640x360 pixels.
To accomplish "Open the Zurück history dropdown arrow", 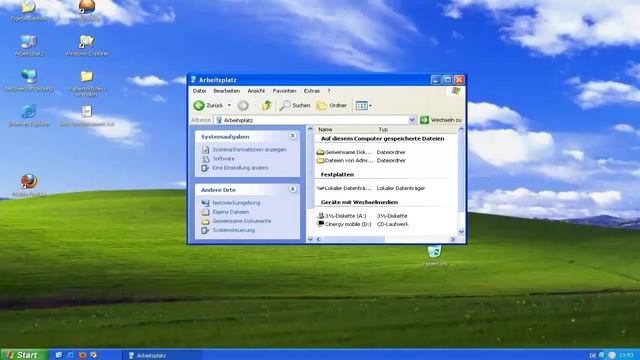I will click(x=229, y=105).
